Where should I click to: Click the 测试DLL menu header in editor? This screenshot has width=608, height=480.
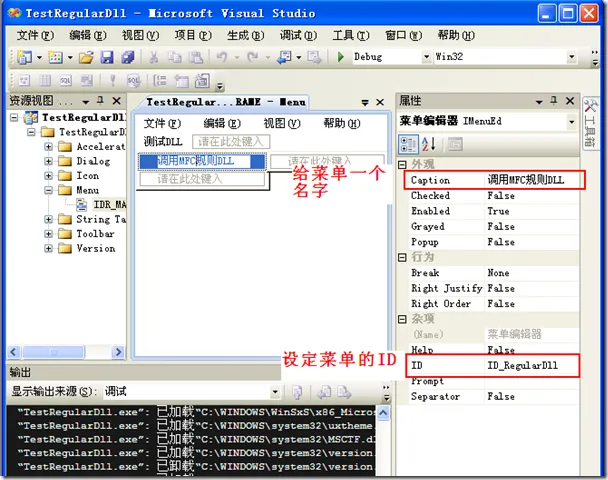(163, 142)
